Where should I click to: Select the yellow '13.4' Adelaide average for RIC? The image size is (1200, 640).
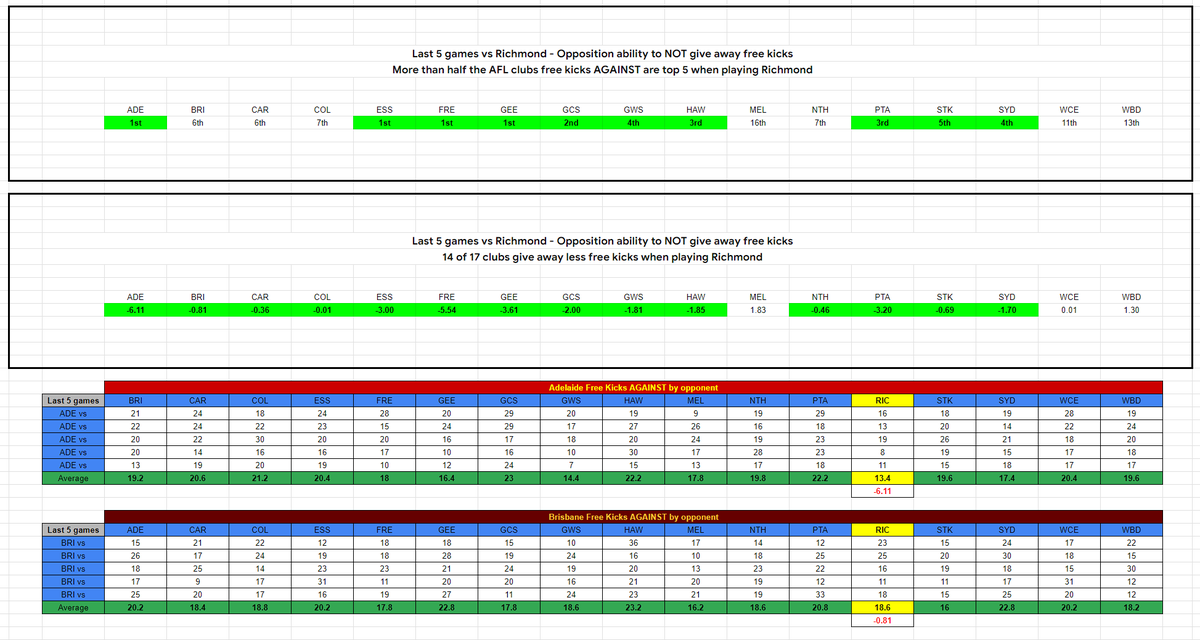[x=882, y=478]
